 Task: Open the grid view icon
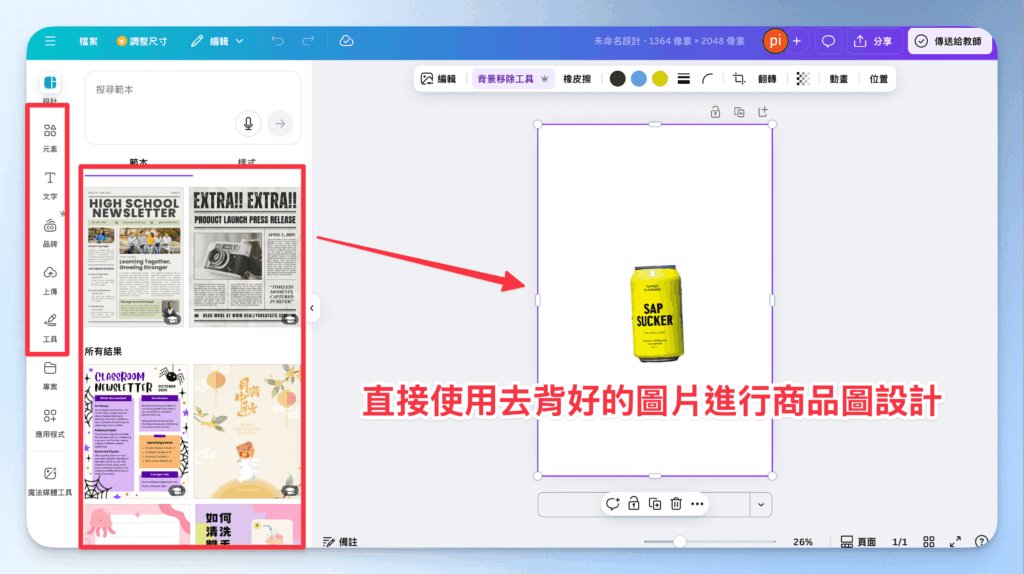click(x=929, y=542)
